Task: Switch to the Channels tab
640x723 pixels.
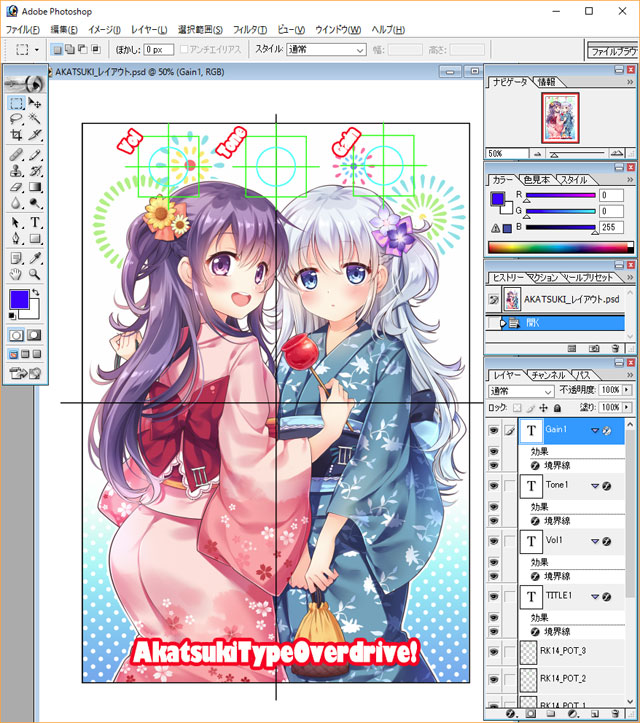Action: [x=548, y=375]
